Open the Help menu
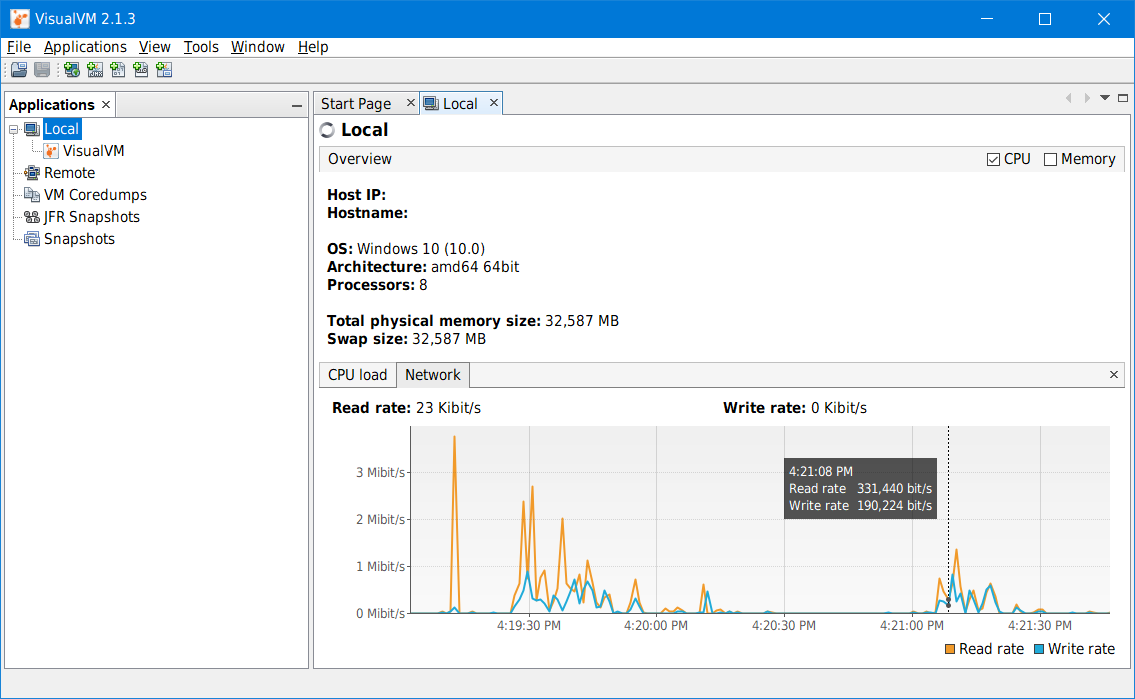1135x699 pixels. coord(313,47)
